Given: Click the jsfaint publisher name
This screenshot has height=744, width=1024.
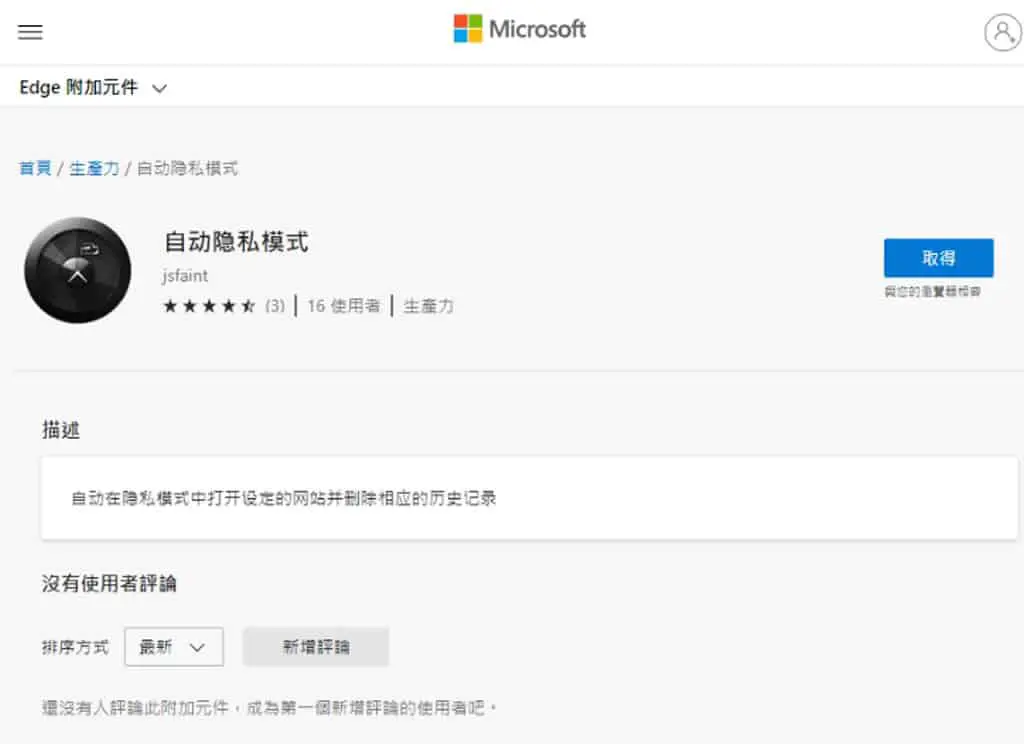Looking at the screenshot, I should pyautogui.click(x=185, y=276).
